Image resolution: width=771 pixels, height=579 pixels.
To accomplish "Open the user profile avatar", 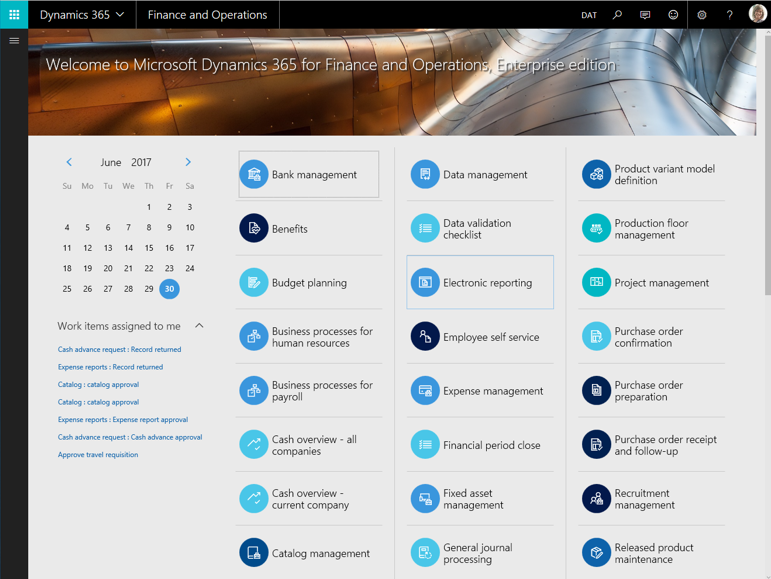I will tap(757, 14).
